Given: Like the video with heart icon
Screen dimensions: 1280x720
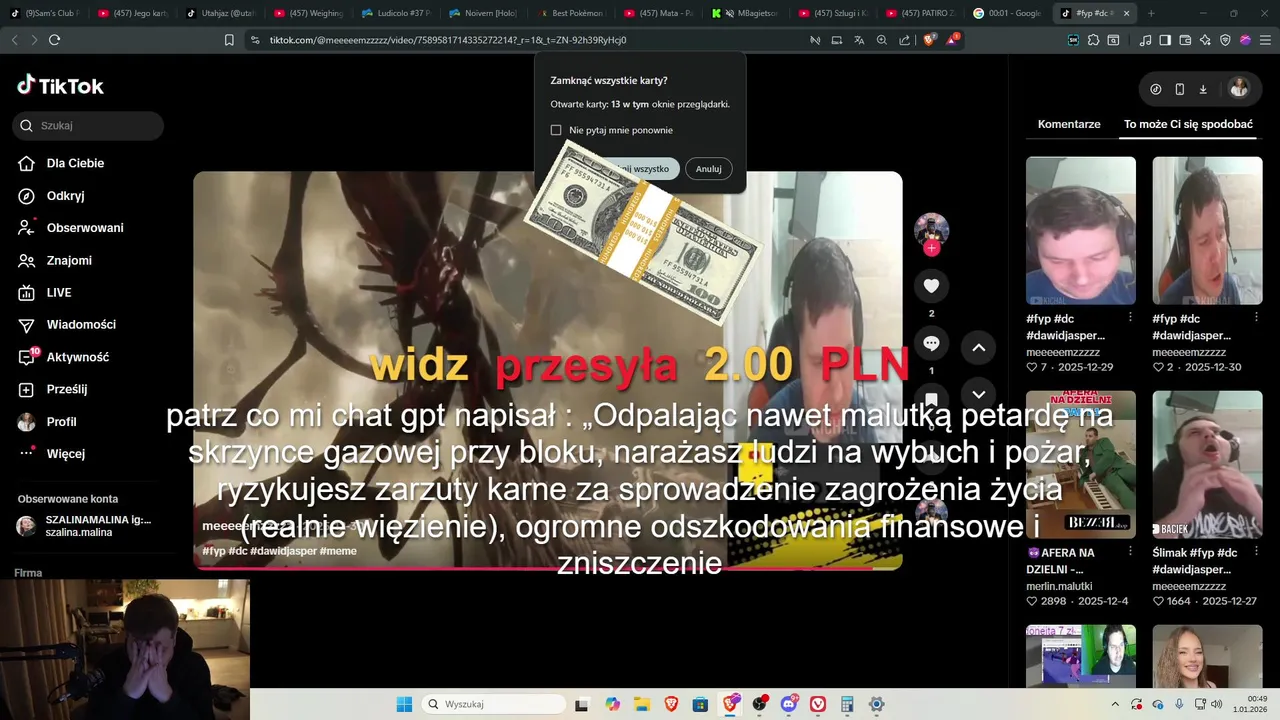Looking at the screenshot, I should coord(931,286).
